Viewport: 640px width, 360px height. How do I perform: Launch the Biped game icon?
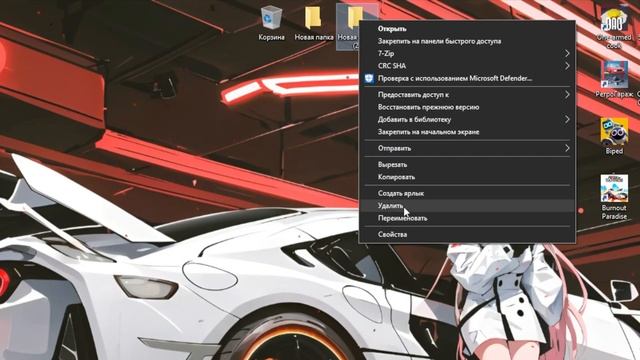pyautogui.click(x=614, y=136)
